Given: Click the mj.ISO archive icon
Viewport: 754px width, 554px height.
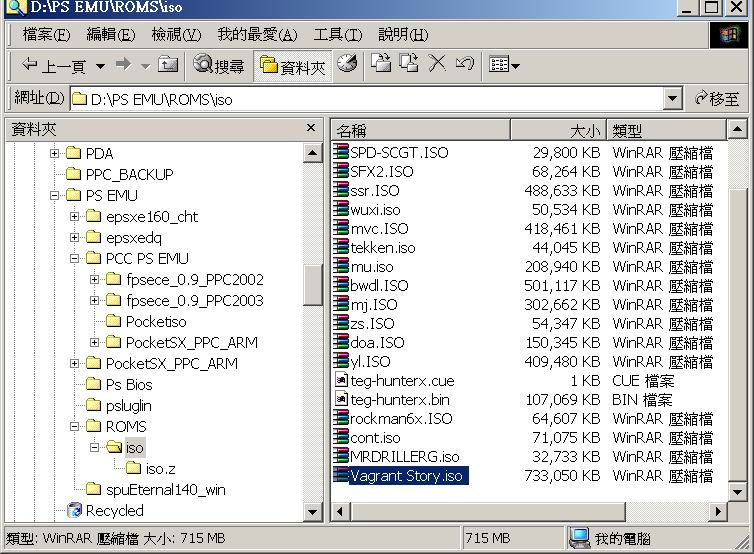Looking at the screenshot, I should coord(341,304).
